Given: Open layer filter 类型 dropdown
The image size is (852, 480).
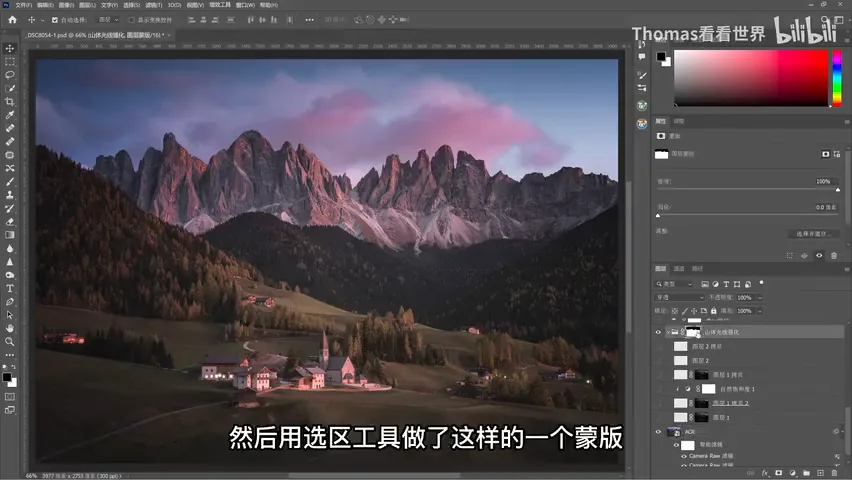Looking at the screenshot, I should coord(674,284).
